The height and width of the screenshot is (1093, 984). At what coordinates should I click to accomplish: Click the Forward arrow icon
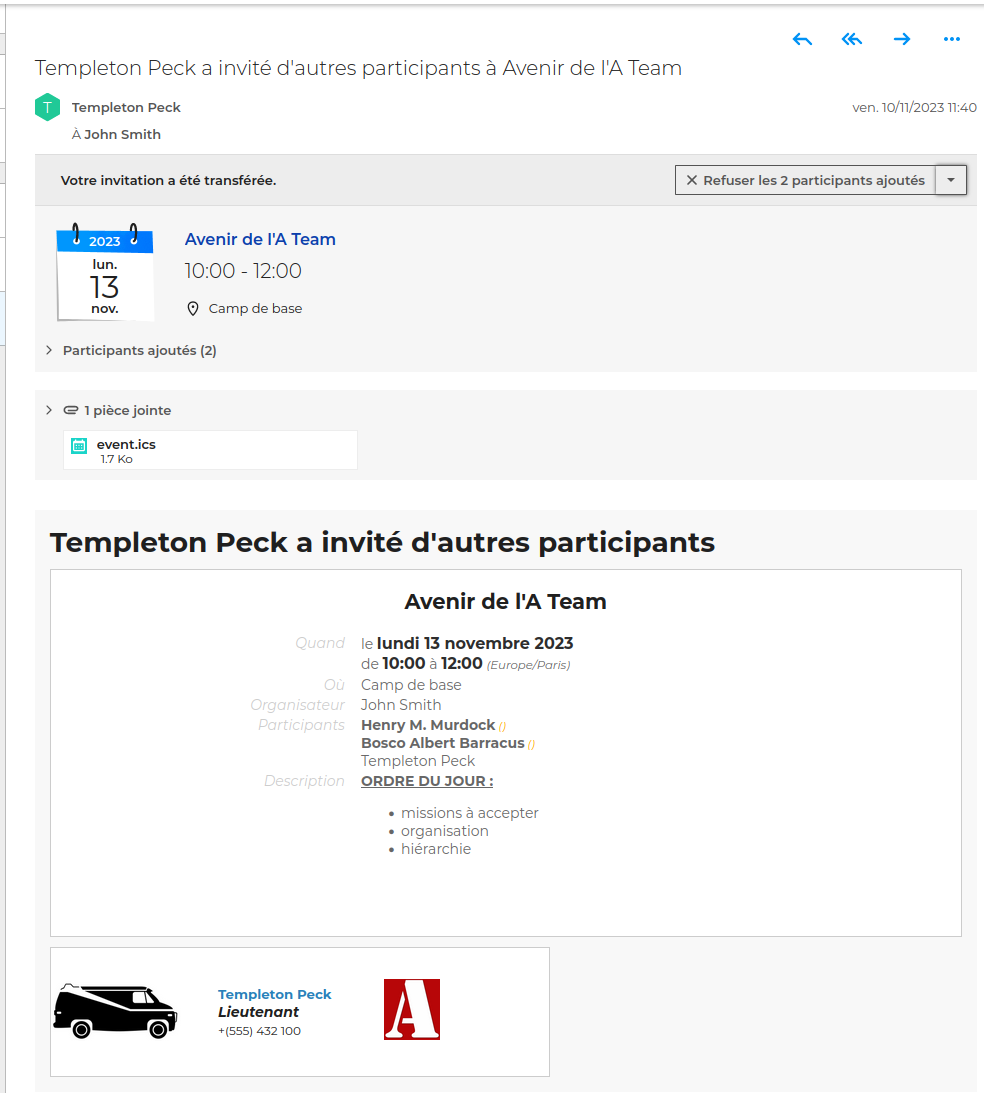click(x=902, y=39)
